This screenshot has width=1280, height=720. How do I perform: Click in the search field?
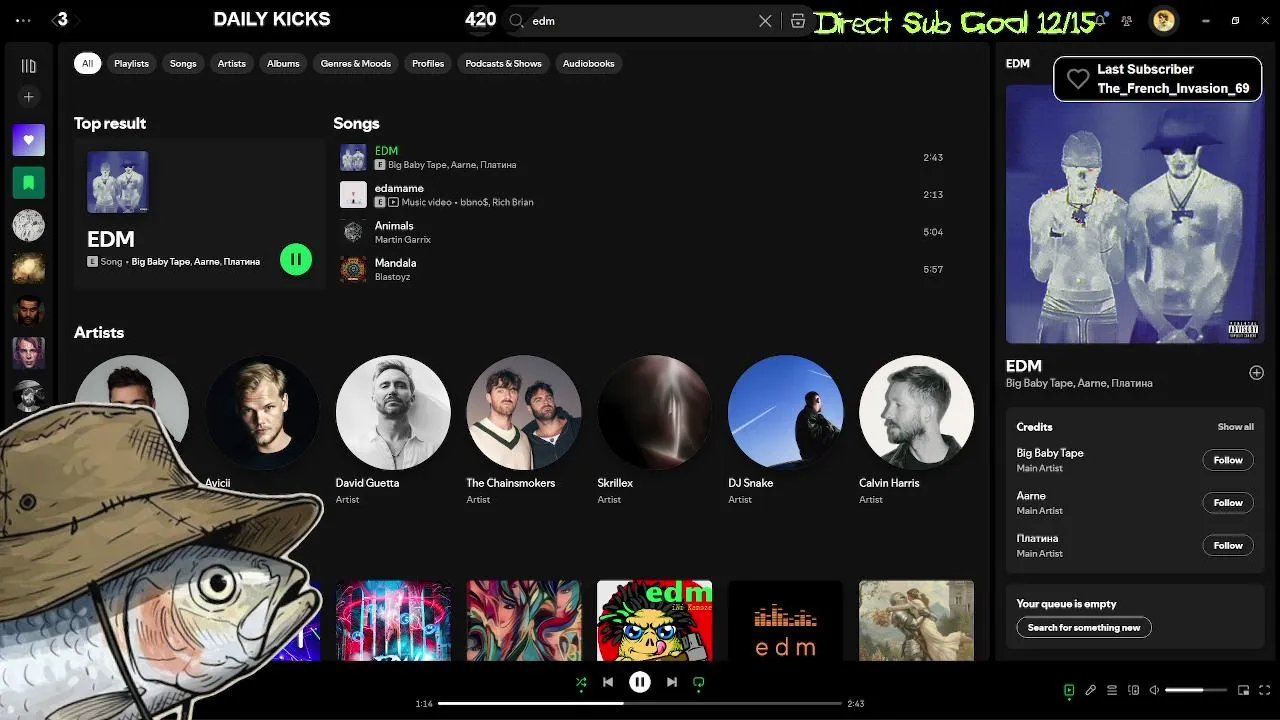642,21
